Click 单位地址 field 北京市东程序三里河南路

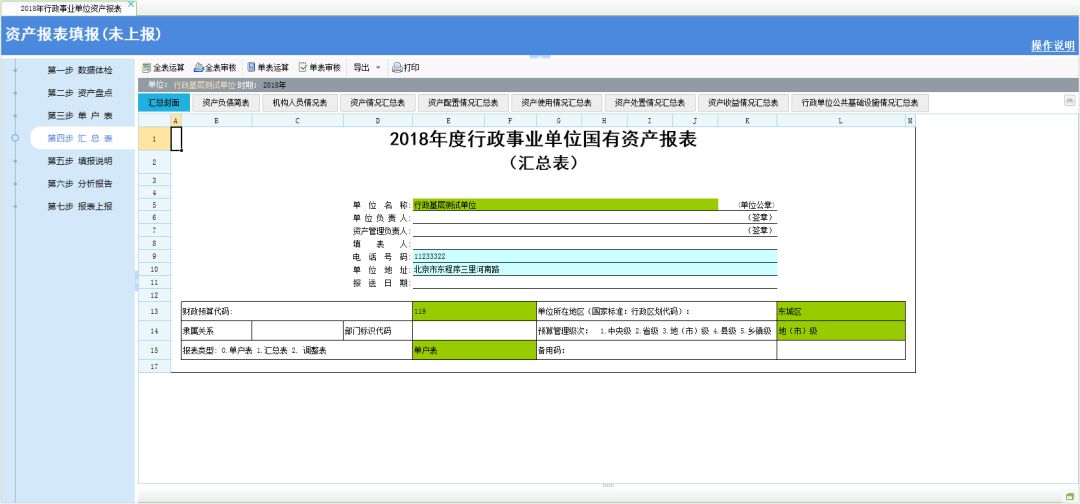click(x=594, y=269)
